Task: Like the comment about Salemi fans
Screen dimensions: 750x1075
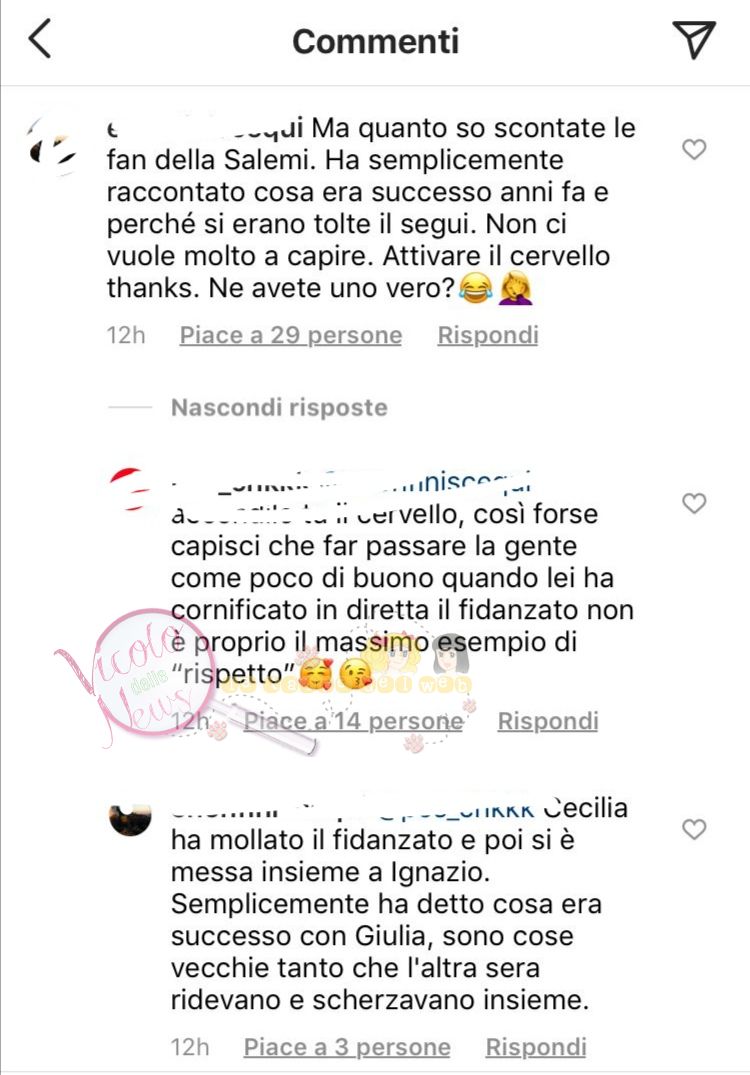Action: (x=694, y=149)
